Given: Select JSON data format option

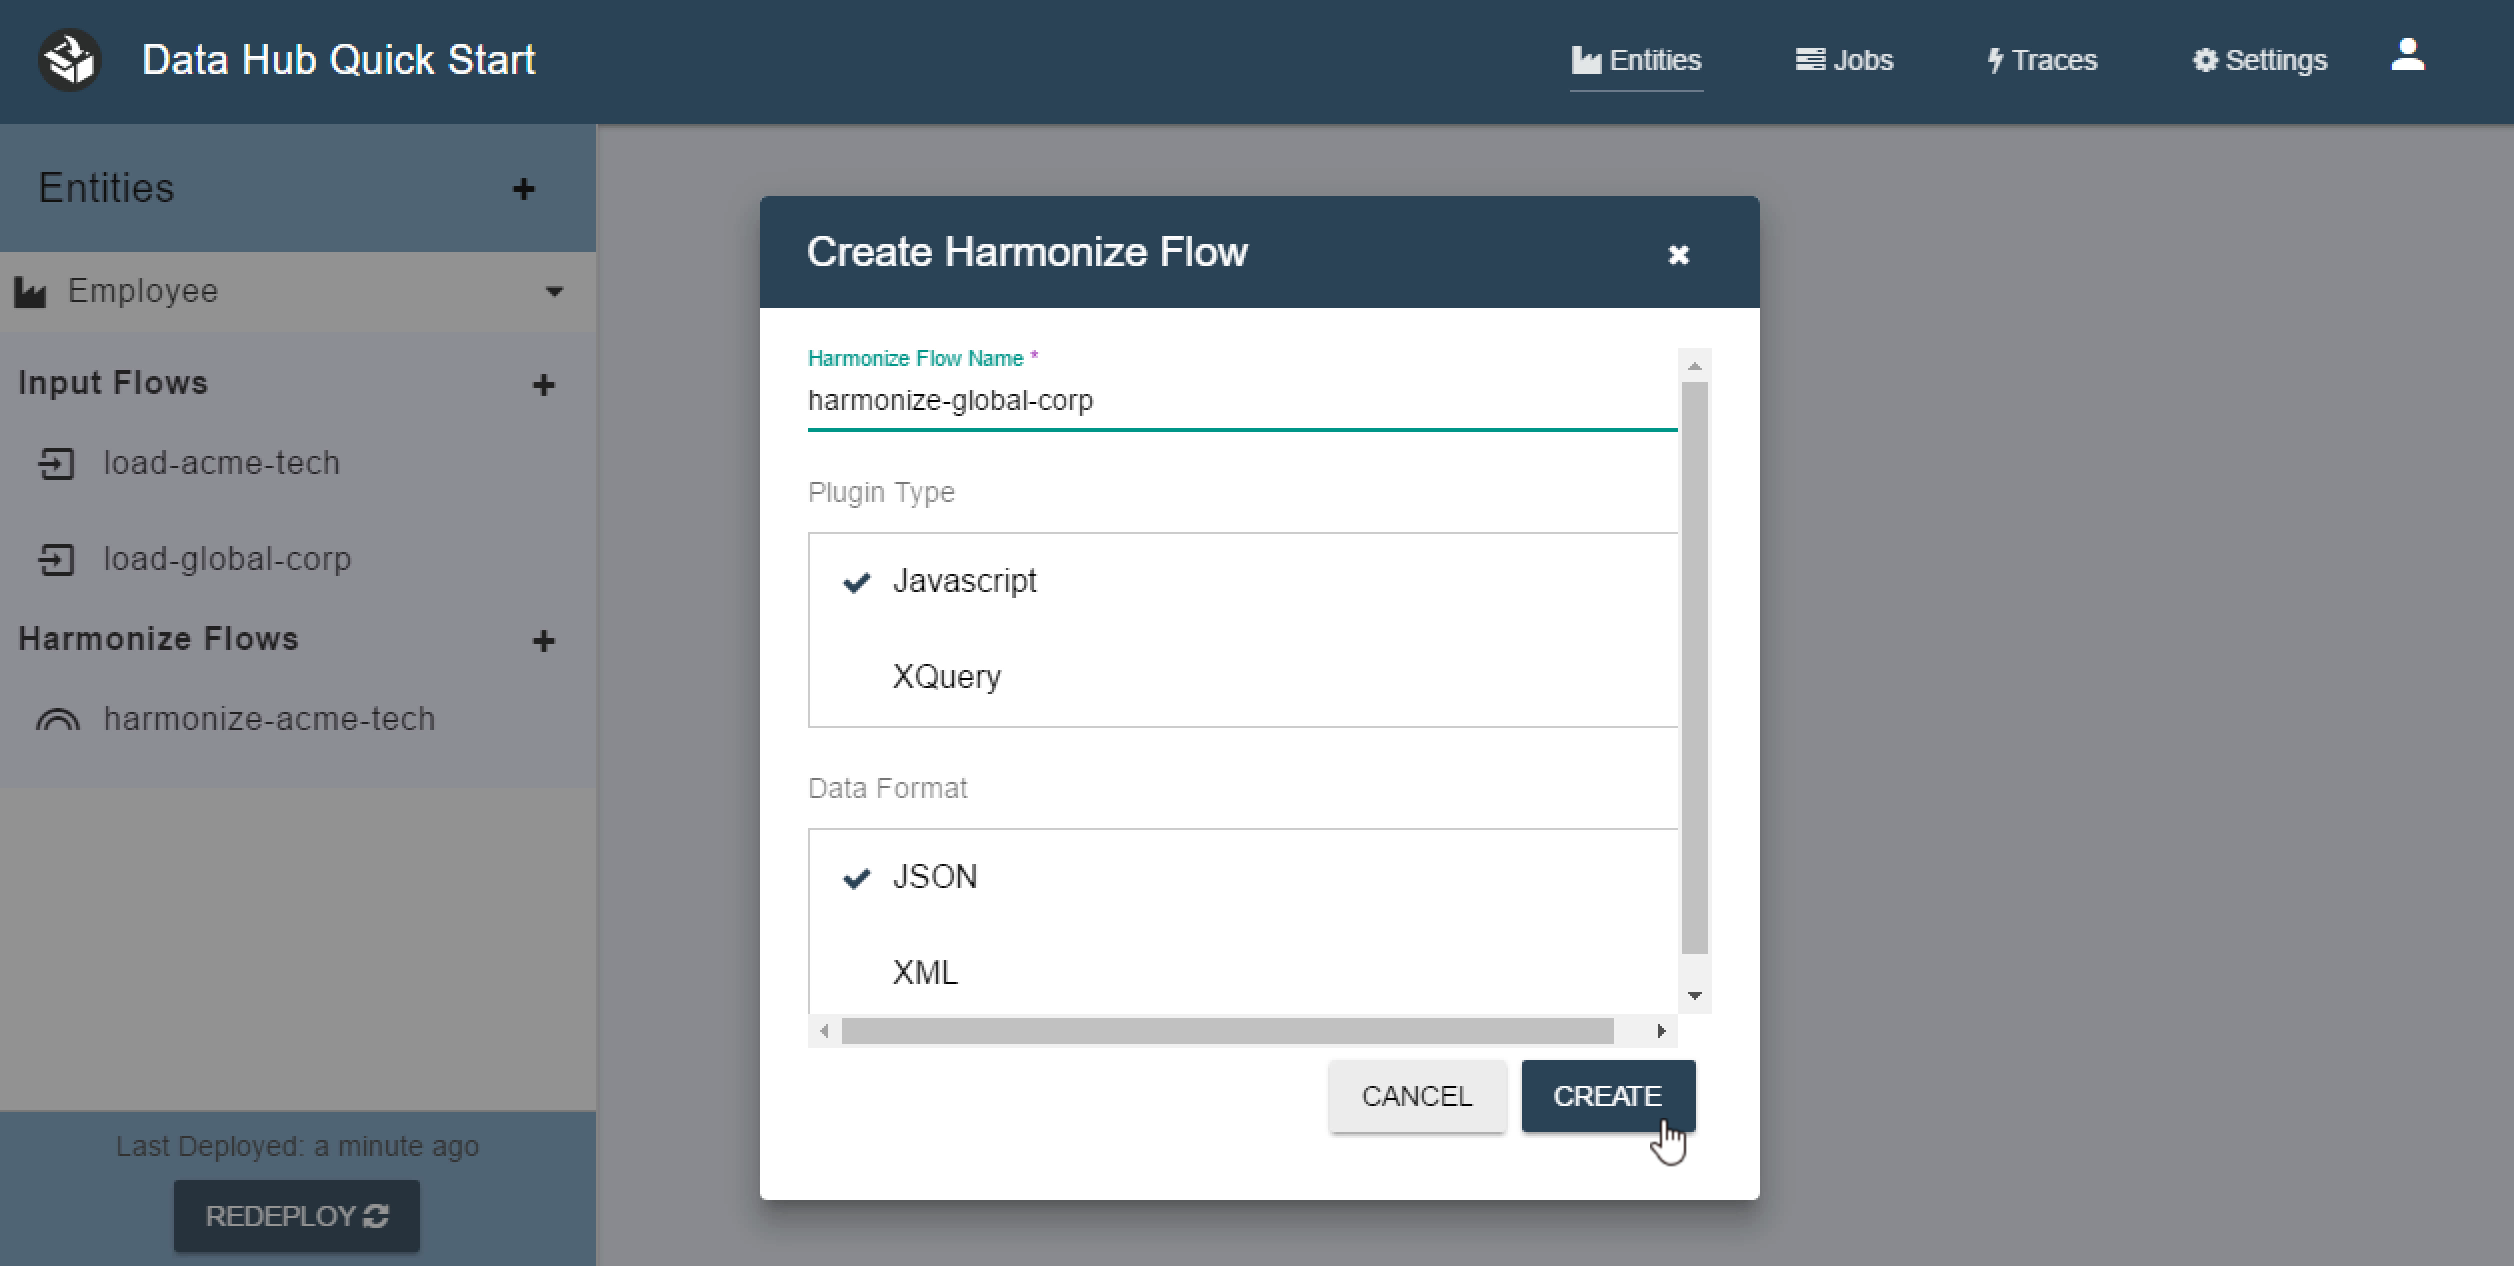Looking at the screenshot, I should [932, 874].
